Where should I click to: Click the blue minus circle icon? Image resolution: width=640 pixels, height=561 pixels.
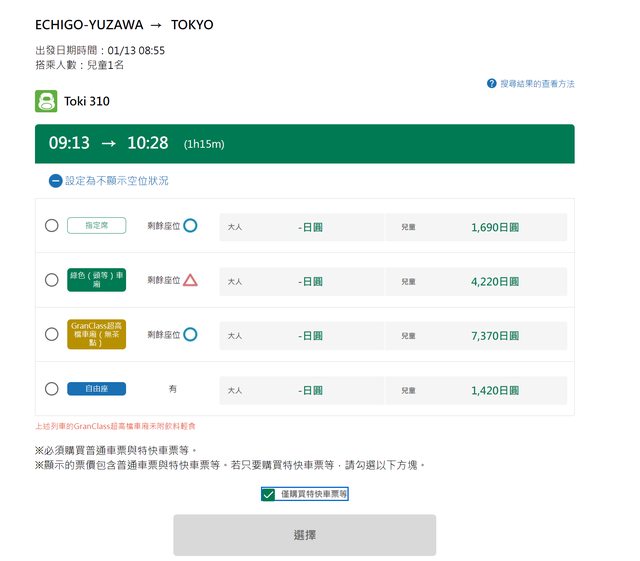pyautogui.click(x=56, y=181)
